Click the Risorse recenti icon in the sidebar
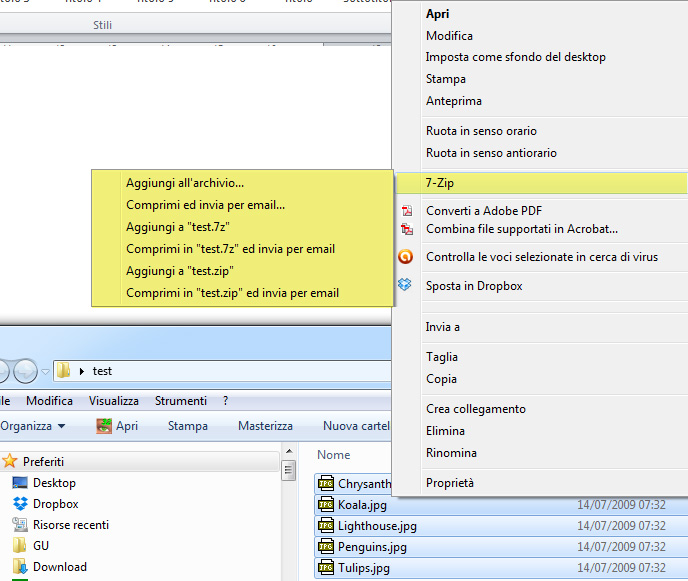Image resolution: width=688 pixels, height=581 pixels. 20,525
